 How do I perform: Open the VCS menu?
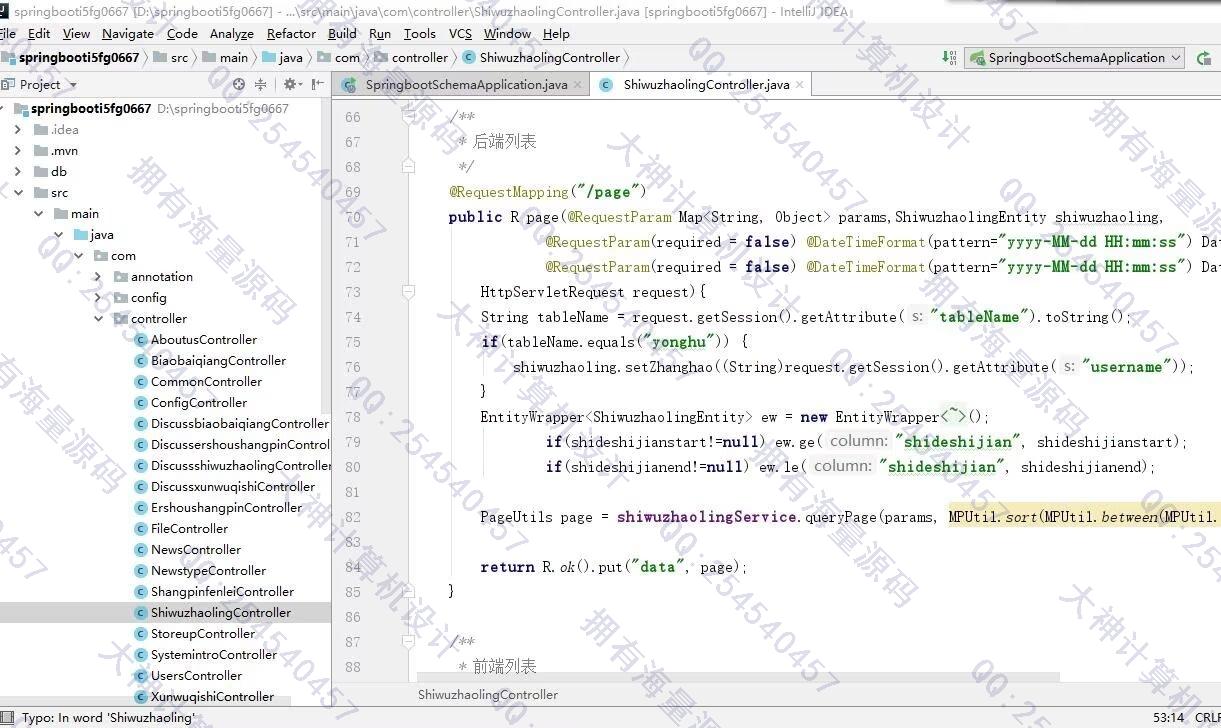coord(460,33)
